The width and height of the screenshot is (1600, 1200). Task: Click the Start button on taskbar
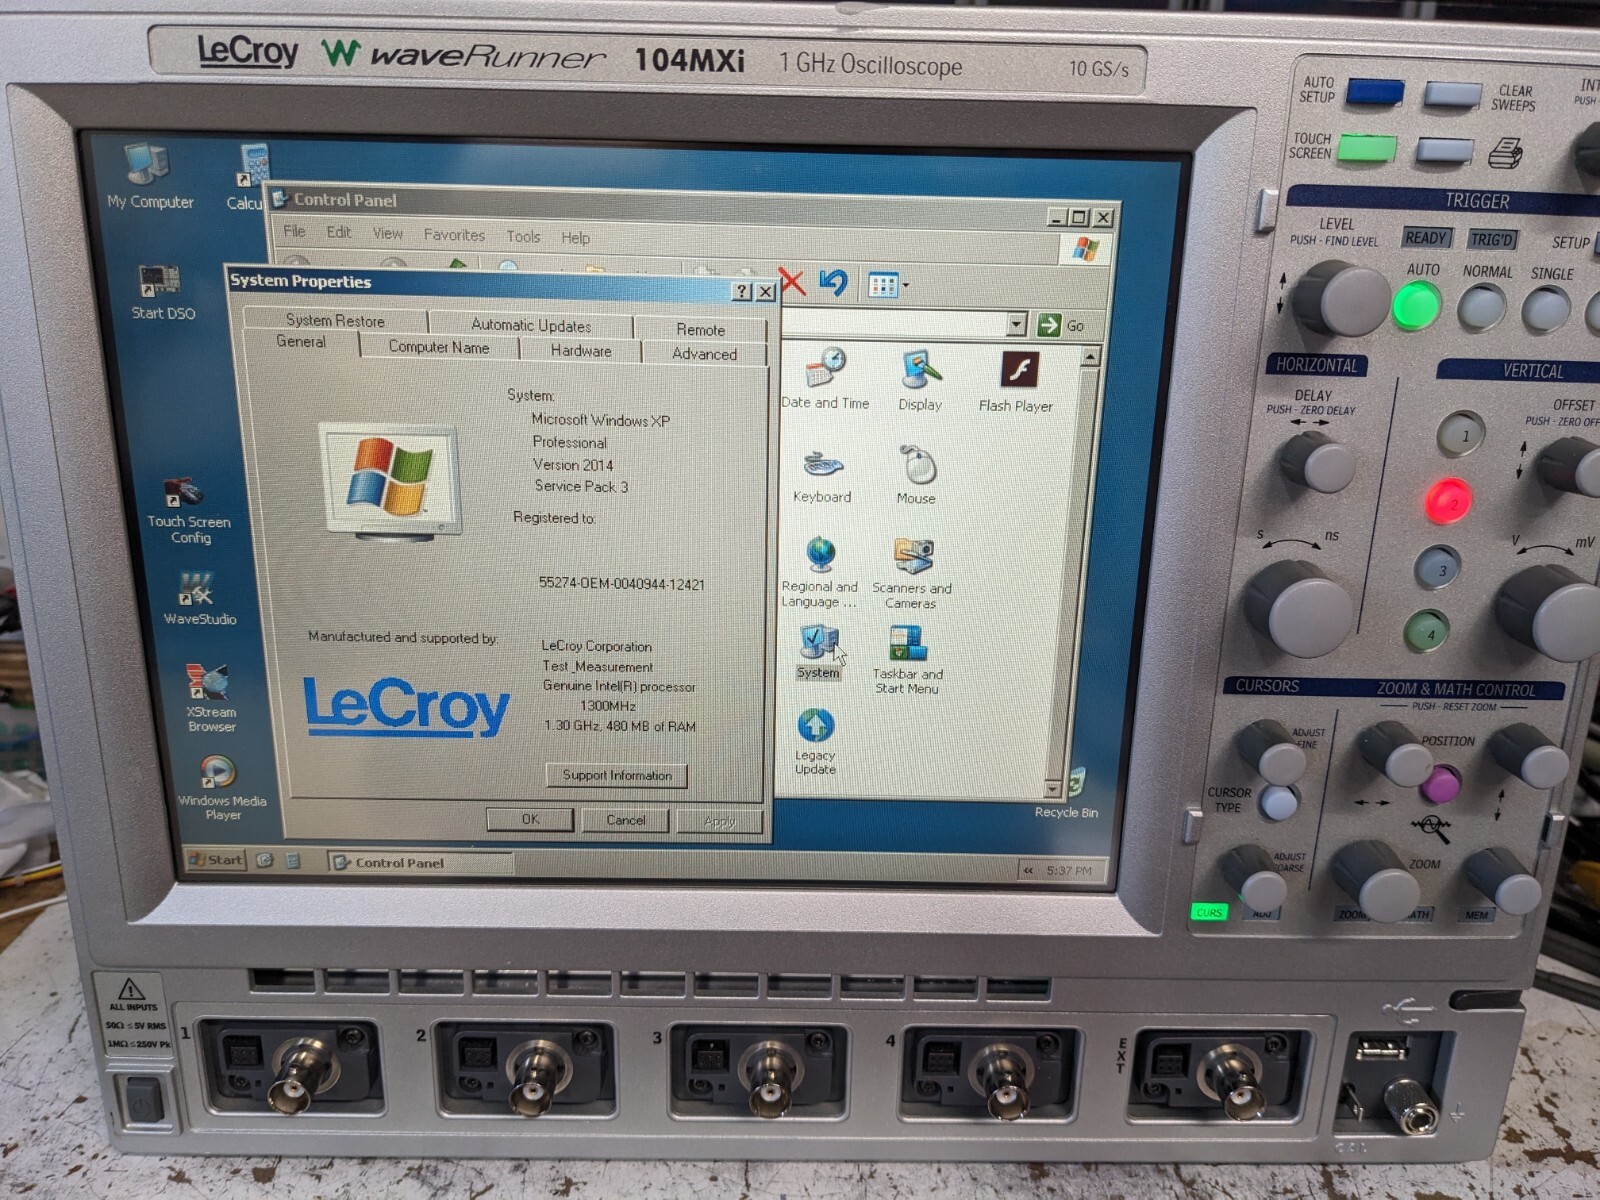pyautogui.click(x=216, y=859)
